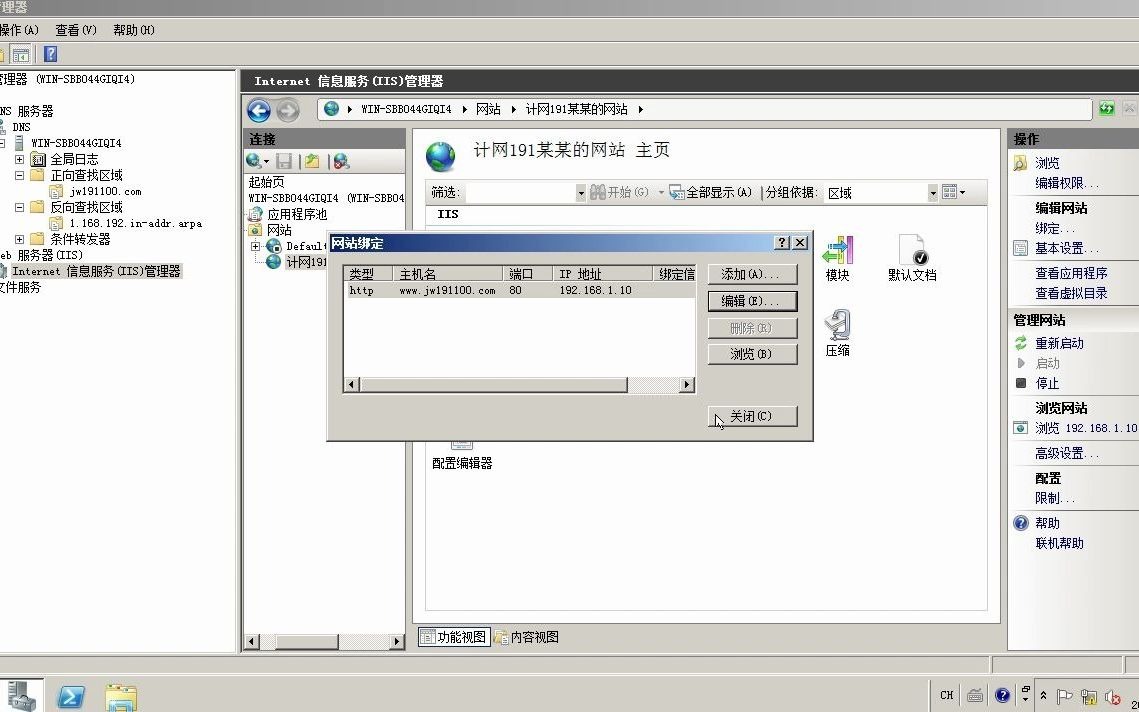Image resolution: width=1139 pixels, height=712 pixels.
Task: Click the Browse (浏览) button in the dialog
Action: click(x=753, y=354)
